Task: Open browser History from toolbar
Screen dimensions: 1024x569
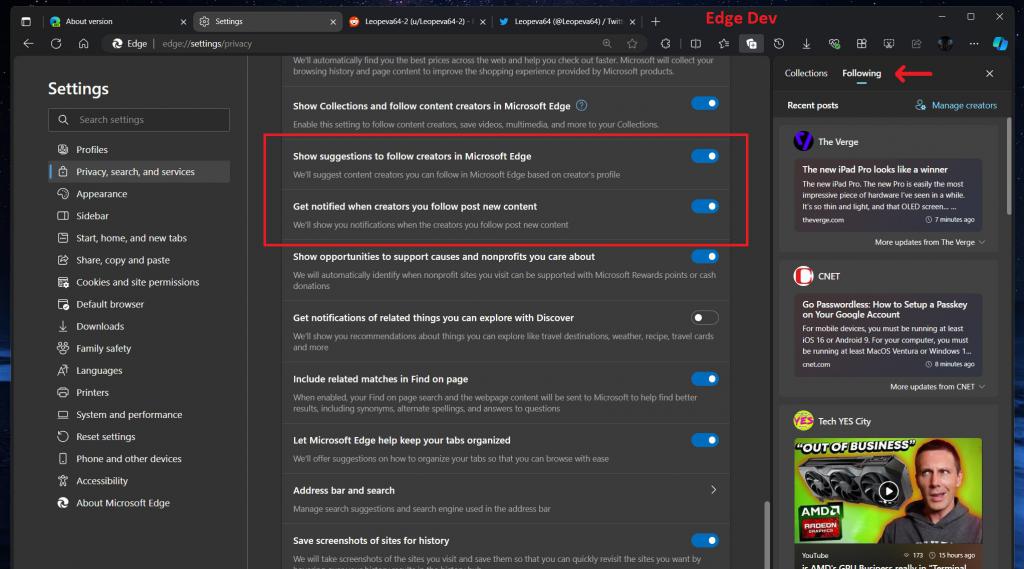Action: [x=779, y=44]
